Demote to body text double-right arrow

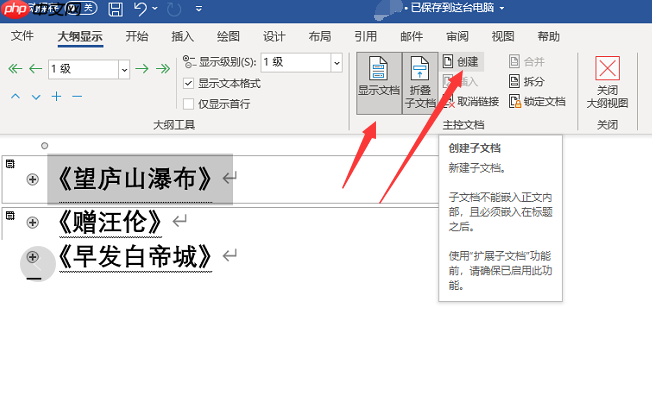pyautogui.click(x=163, y=69)
